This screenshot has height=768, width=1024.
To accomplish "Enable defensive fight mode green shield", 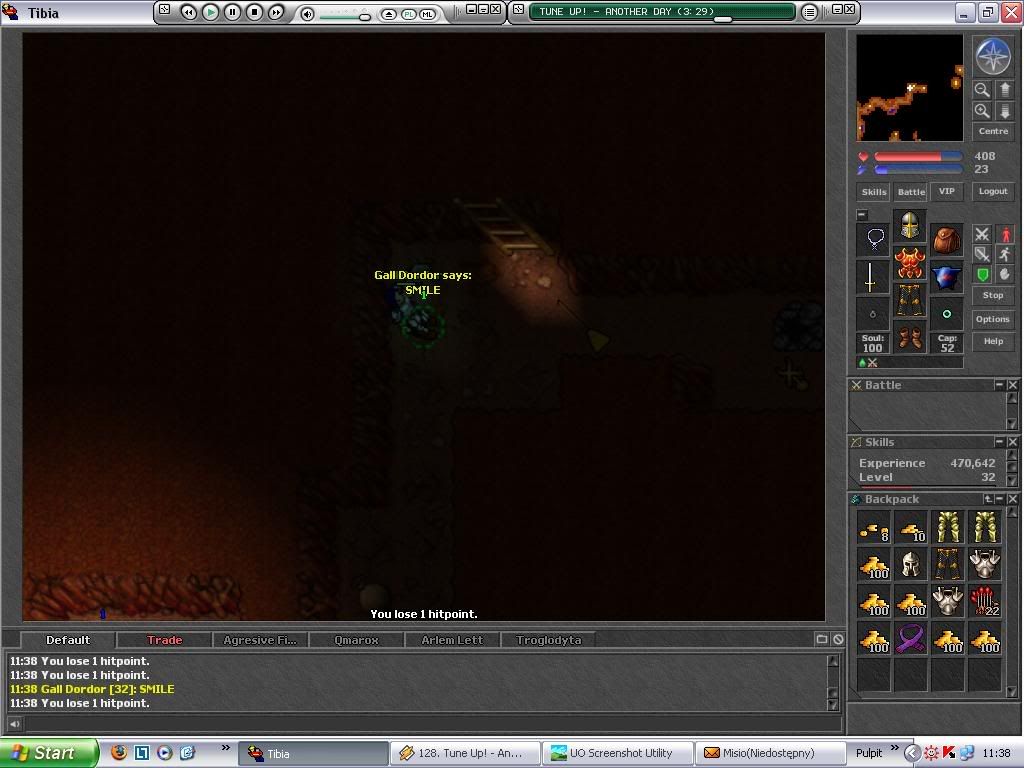I will (x=982, y=274).
